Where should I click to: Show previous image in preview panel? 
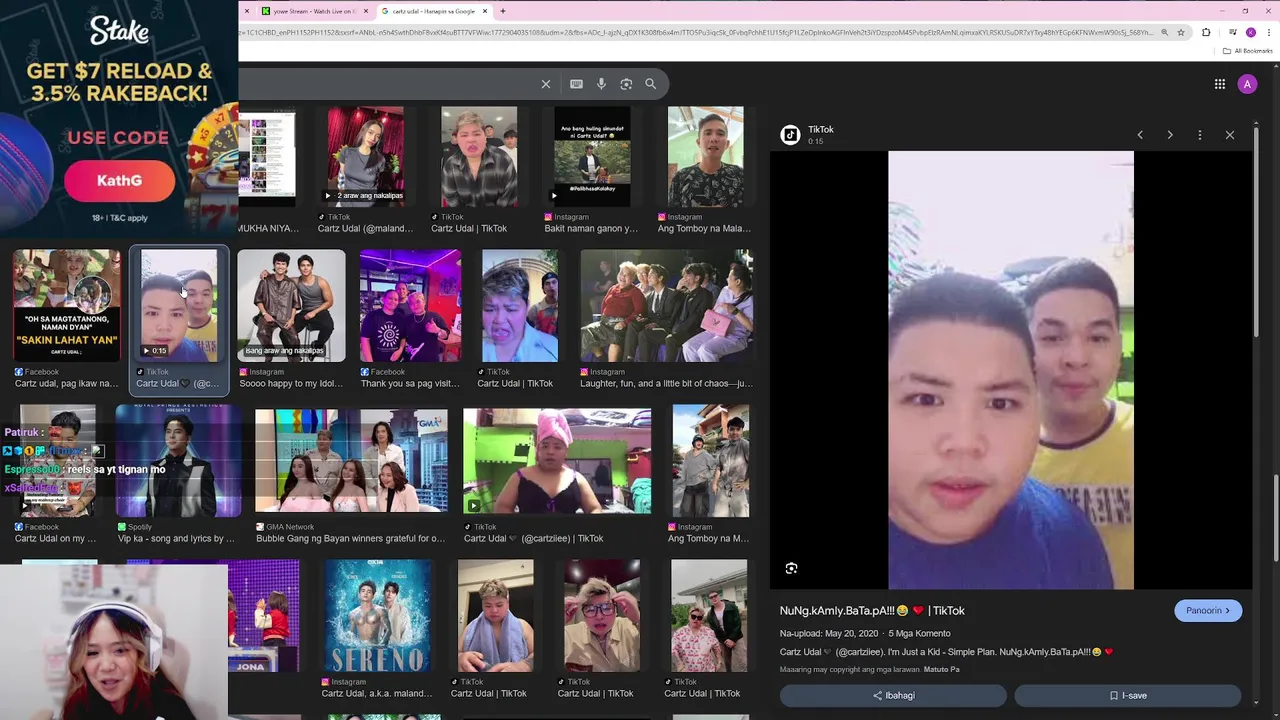[x=1140, y=135]
